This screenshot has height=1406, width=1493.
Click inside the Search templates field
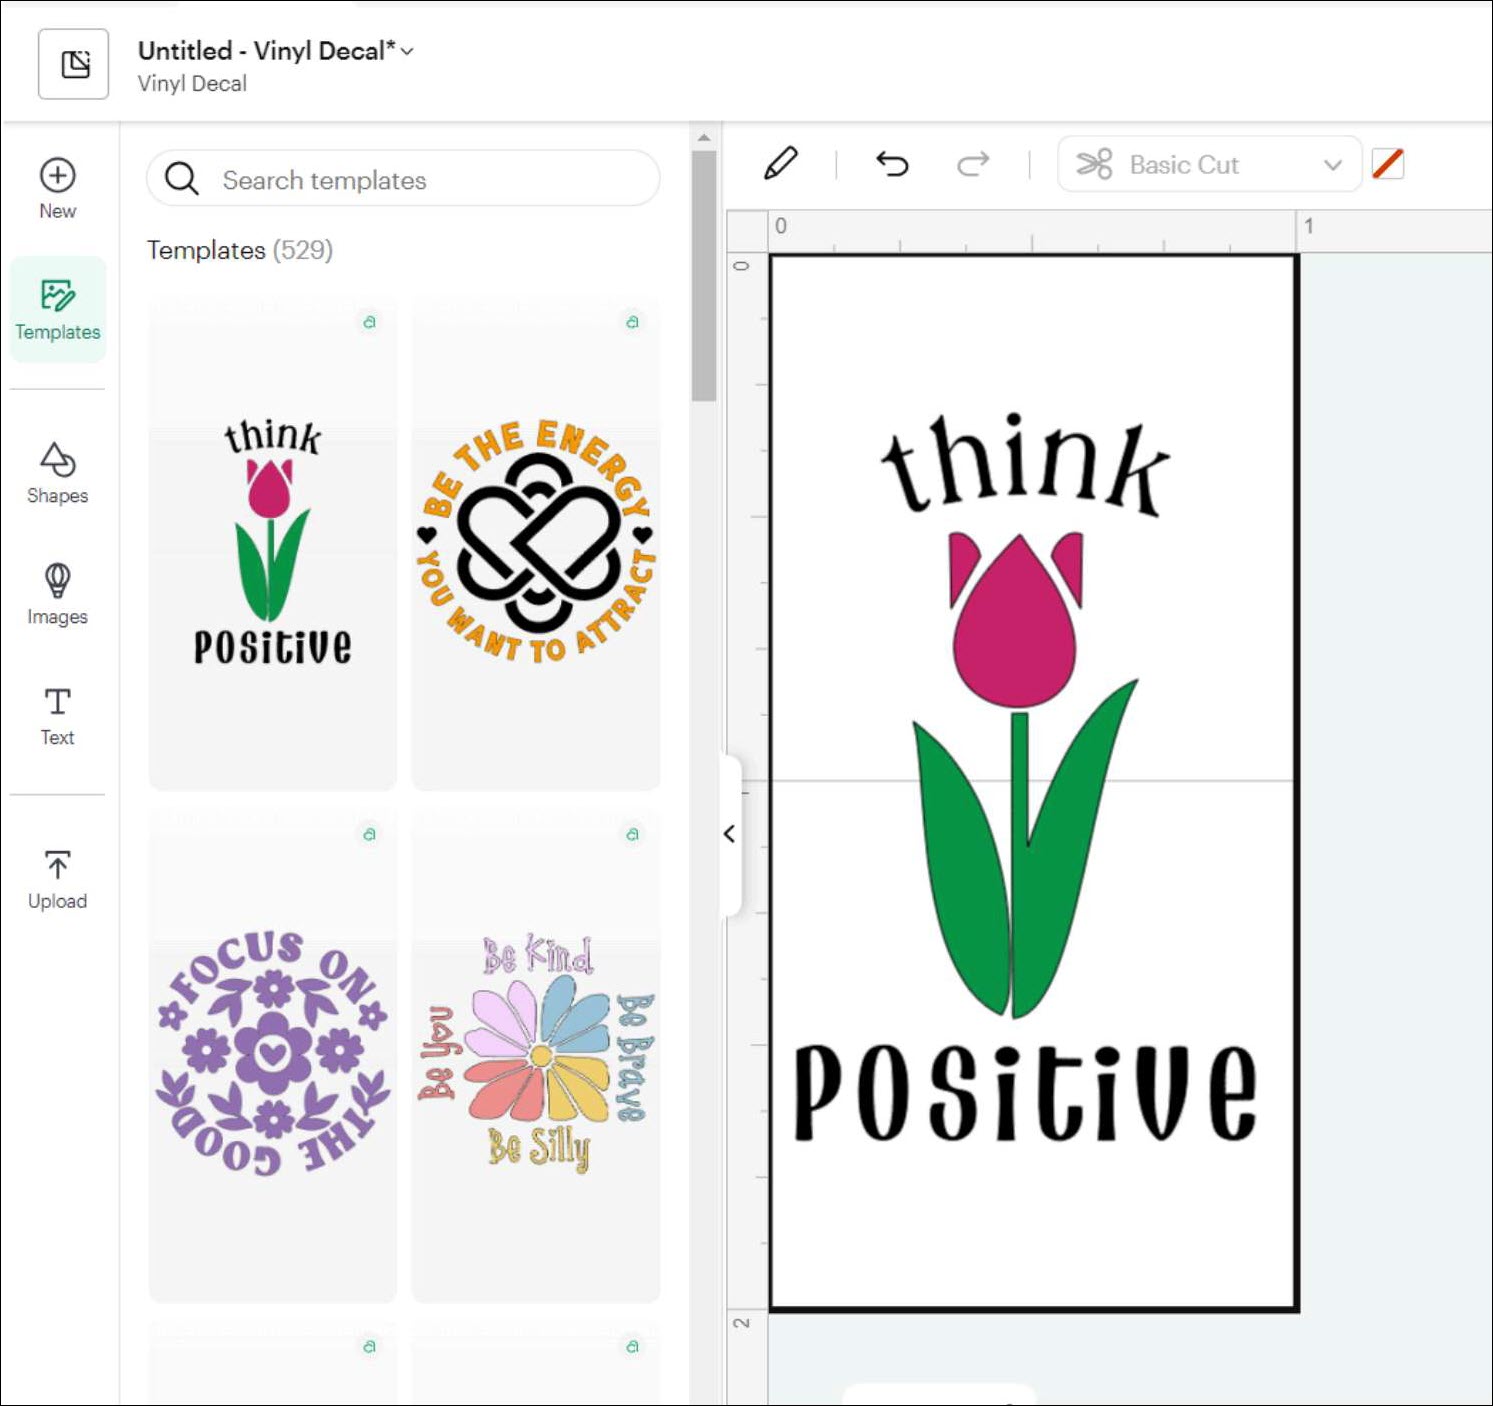coord(400,180)
